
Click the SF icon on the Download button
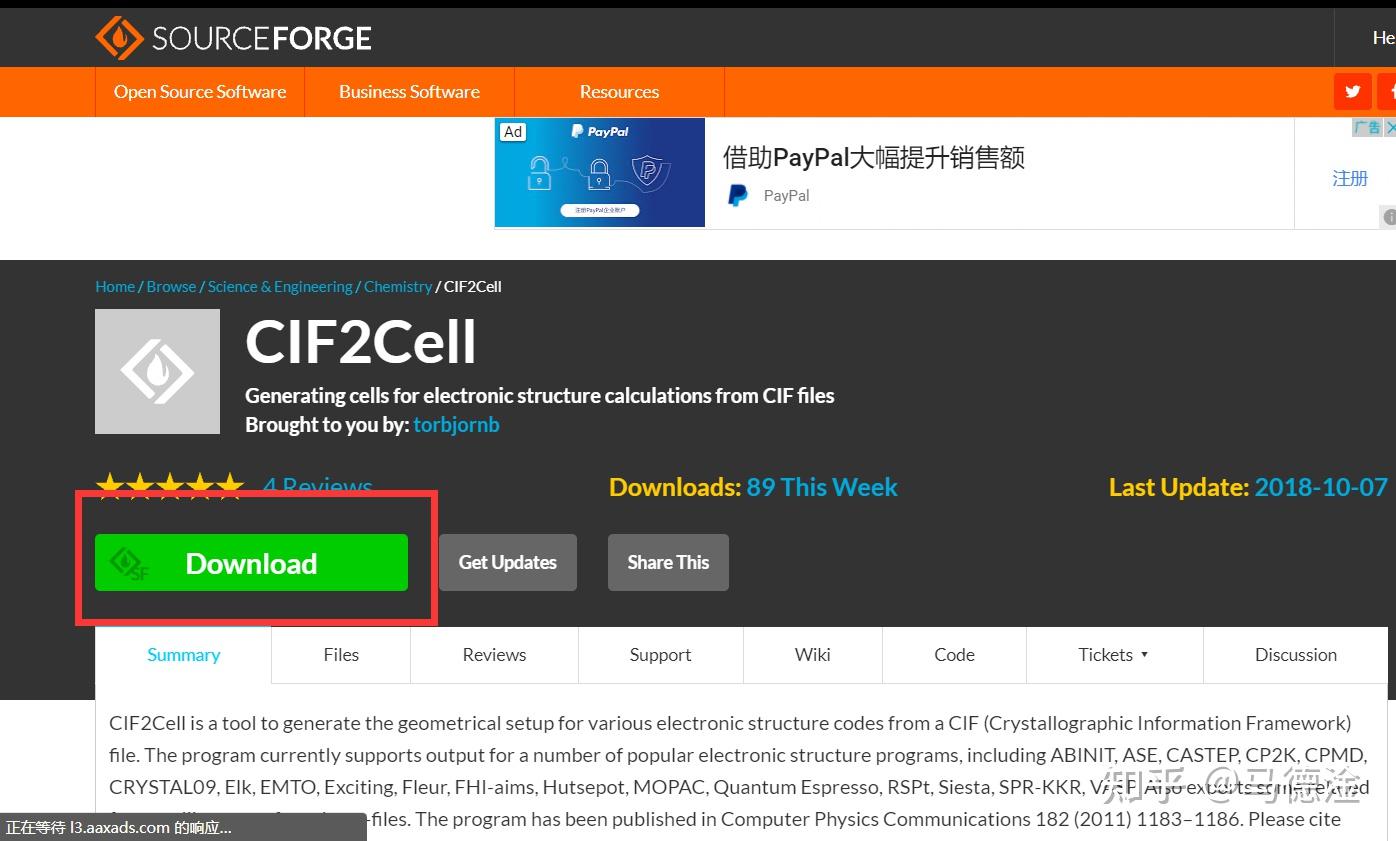point(123,563)
